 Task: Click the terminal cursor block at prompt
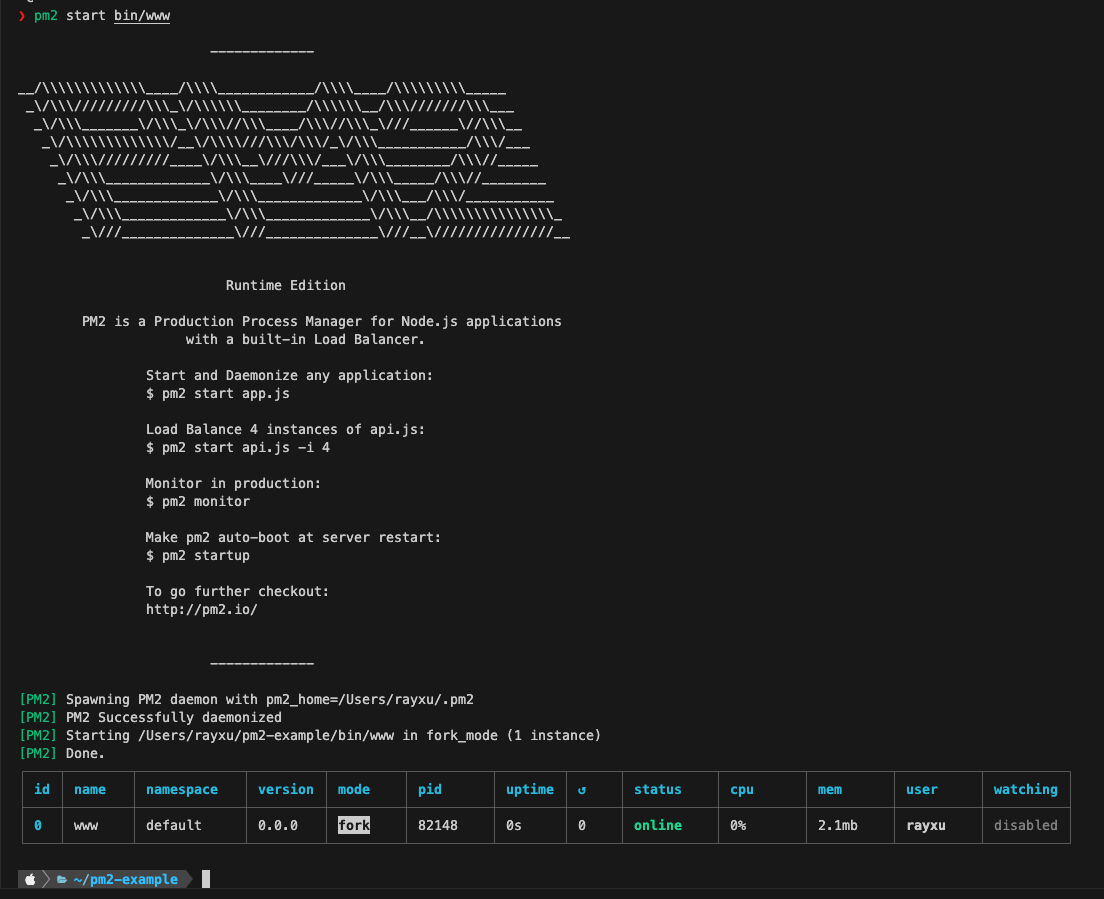tap(206, 879)
